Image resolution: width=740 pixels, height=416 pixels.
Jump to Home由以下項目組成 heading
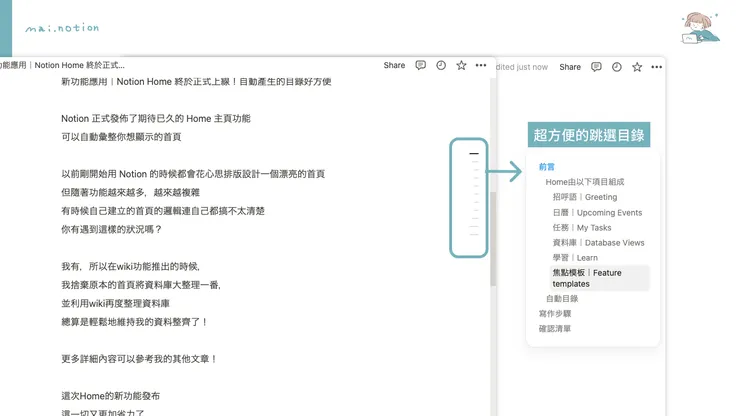pyautogui.click(x=585, y=182)
